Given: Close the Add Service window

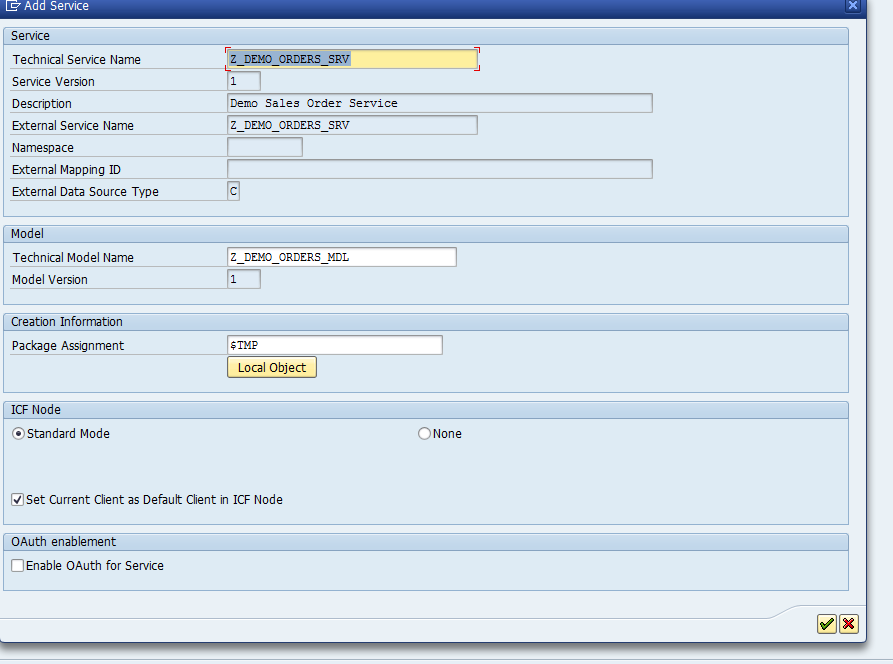Looking at the screenshot, I should [x=852, y=6].
